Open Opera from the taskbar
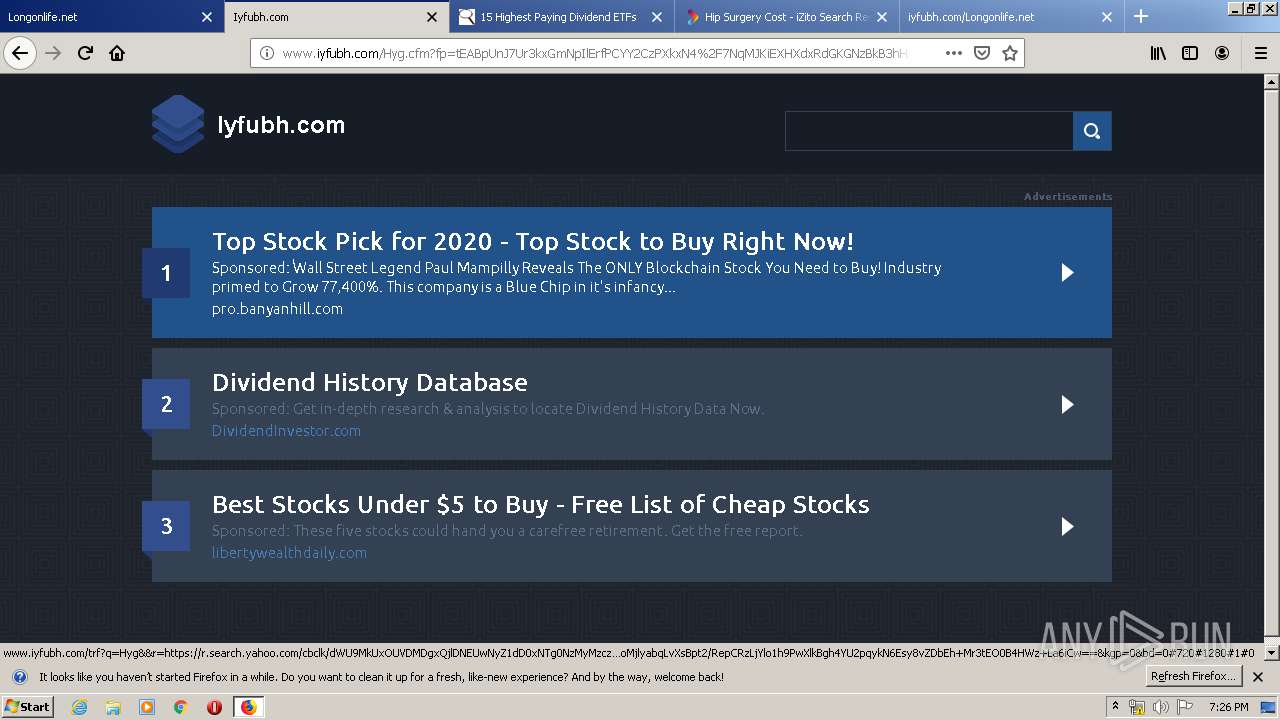The width and height of the screenshot is (1280, 720). pyautogui.click(x=214, y=707)
